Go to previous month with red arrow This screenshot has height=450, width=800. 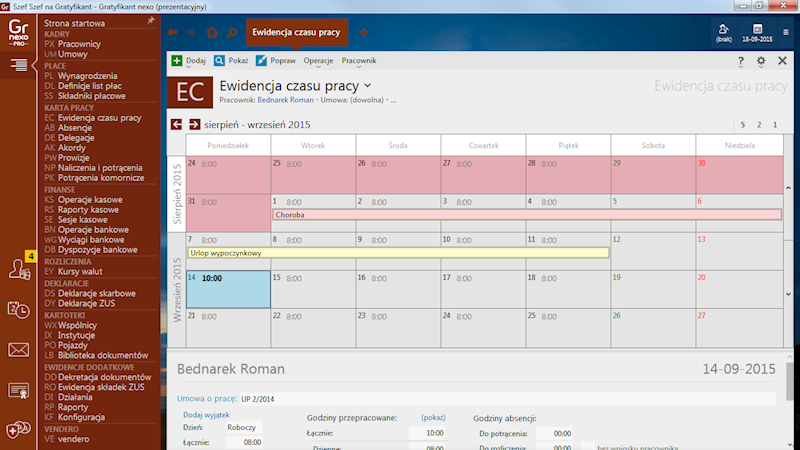(x=177, y=125)
